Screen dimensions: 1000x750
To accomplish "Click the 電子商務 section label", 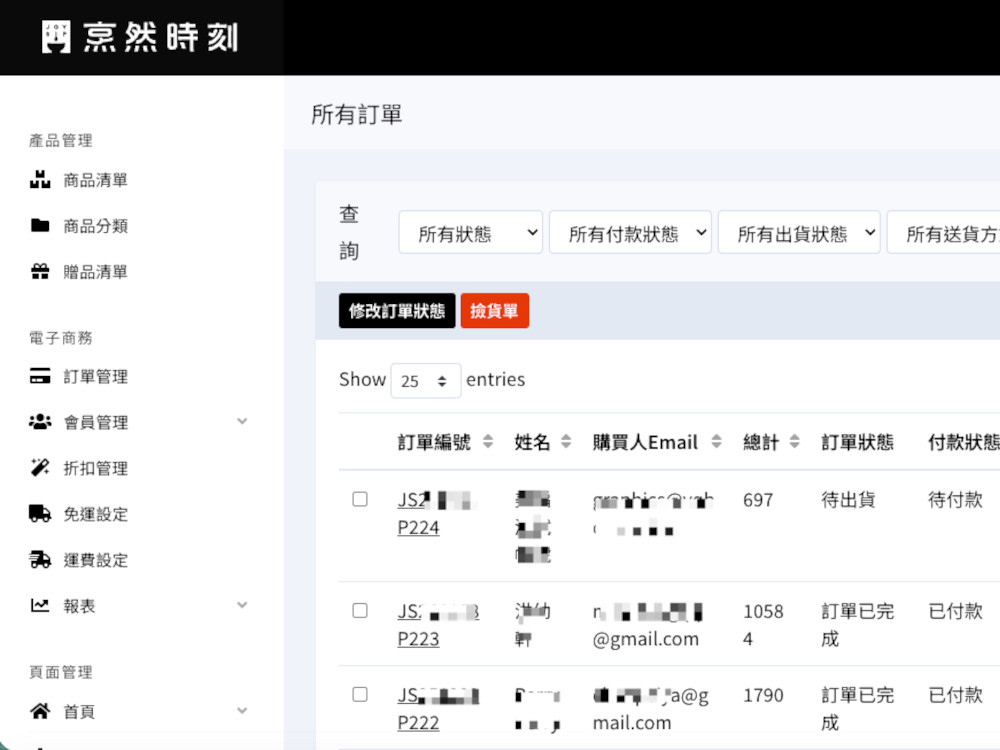I will [x=61, y=338].
